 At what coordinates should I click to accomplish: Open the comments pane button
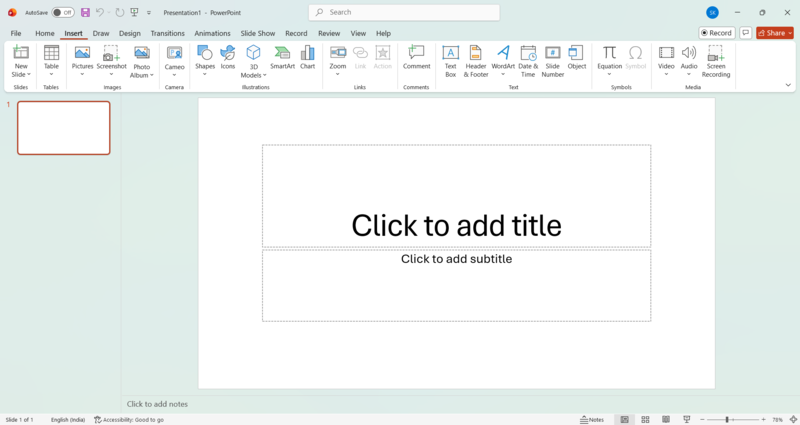click(745, 33)
